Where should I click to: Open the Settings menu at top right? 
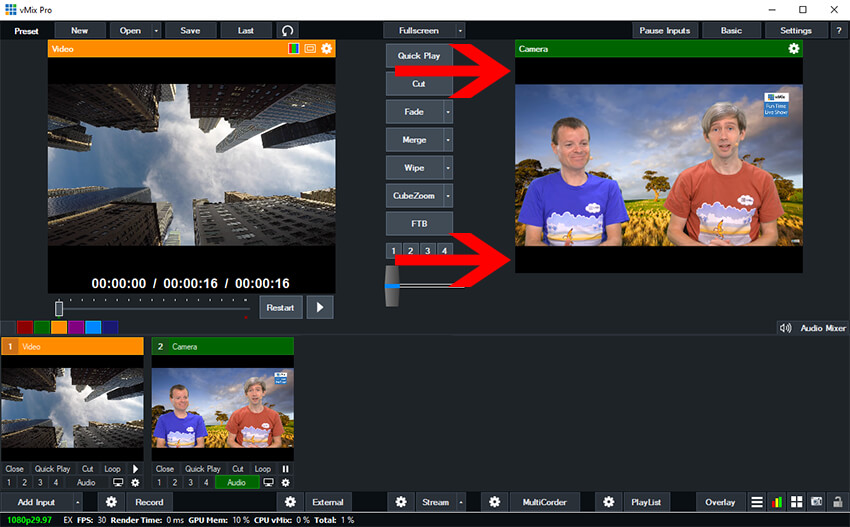796,31
